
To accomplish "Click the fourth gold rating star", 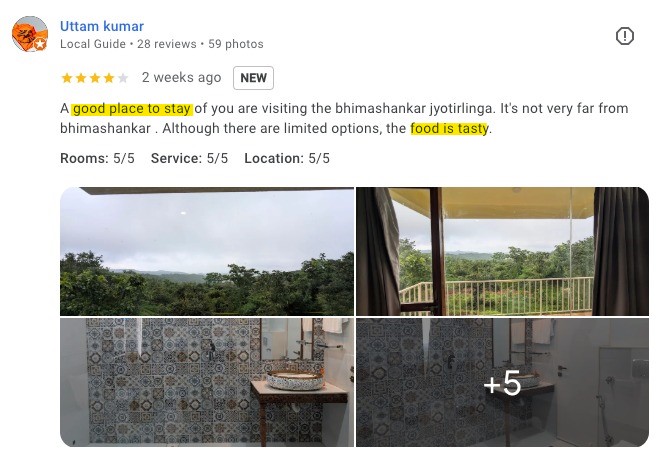I will [109, 78].
